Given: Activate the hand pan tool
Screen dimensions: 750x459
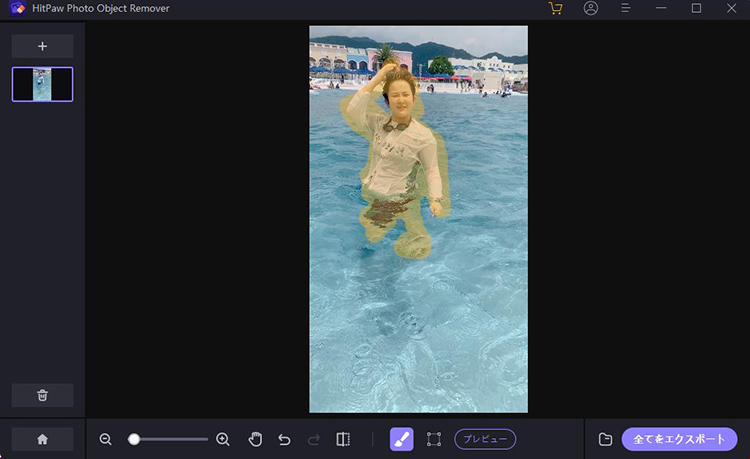Looking at the screenshot, I should (255, 439).
